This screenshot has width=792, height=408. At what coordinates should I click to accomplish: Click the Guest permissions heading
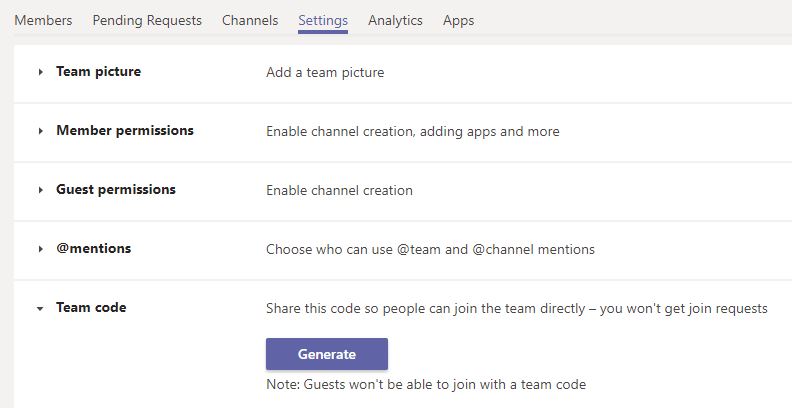click(116, 190)
